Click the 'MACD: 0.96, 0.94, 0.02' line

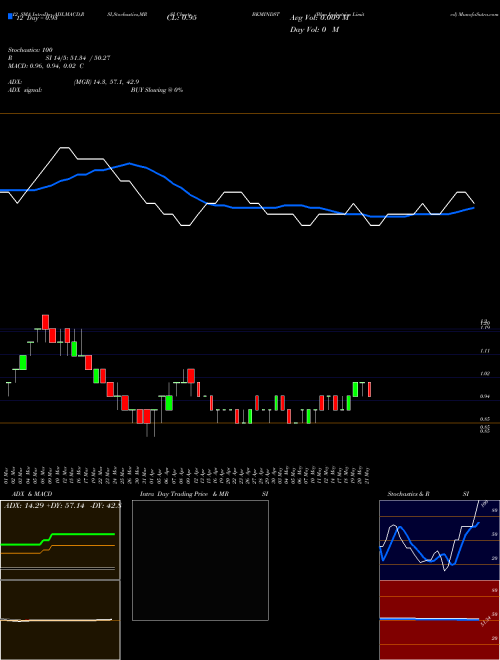click(45, 66)
